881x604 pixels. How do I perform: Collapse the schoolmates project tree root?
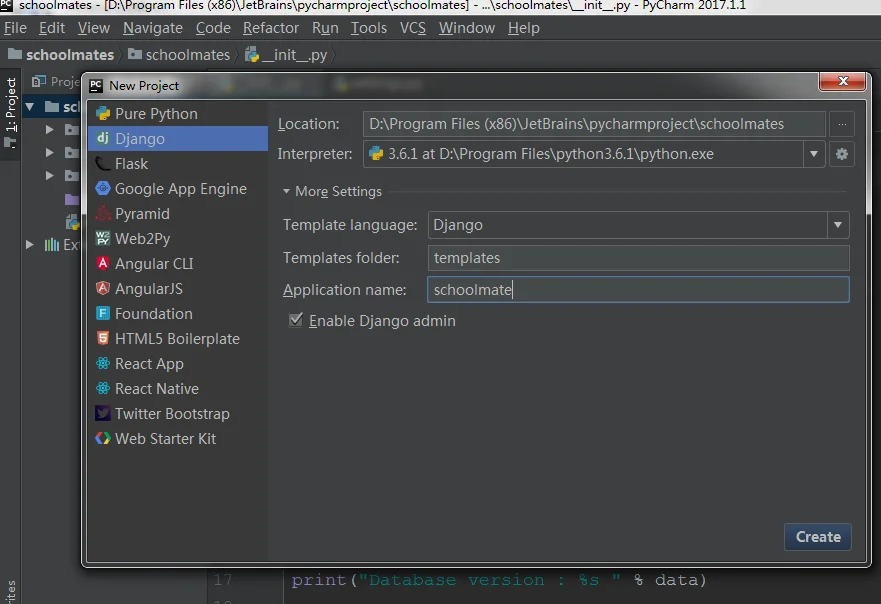30,106
